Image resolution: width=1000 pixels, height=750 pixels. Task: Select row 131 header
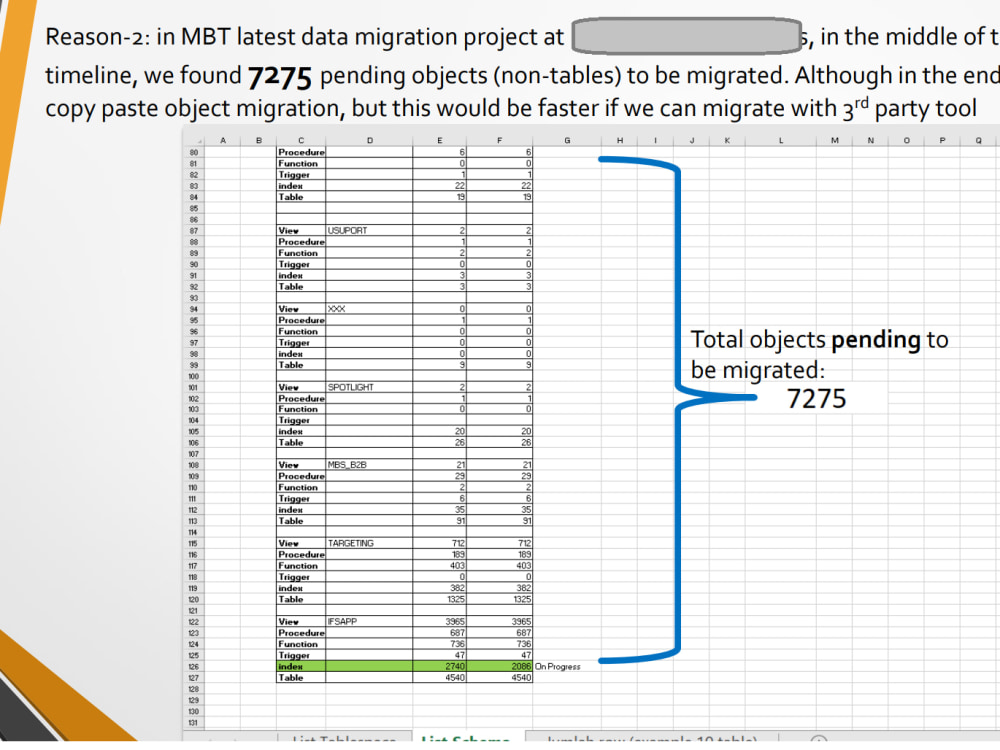pos(194,723)
